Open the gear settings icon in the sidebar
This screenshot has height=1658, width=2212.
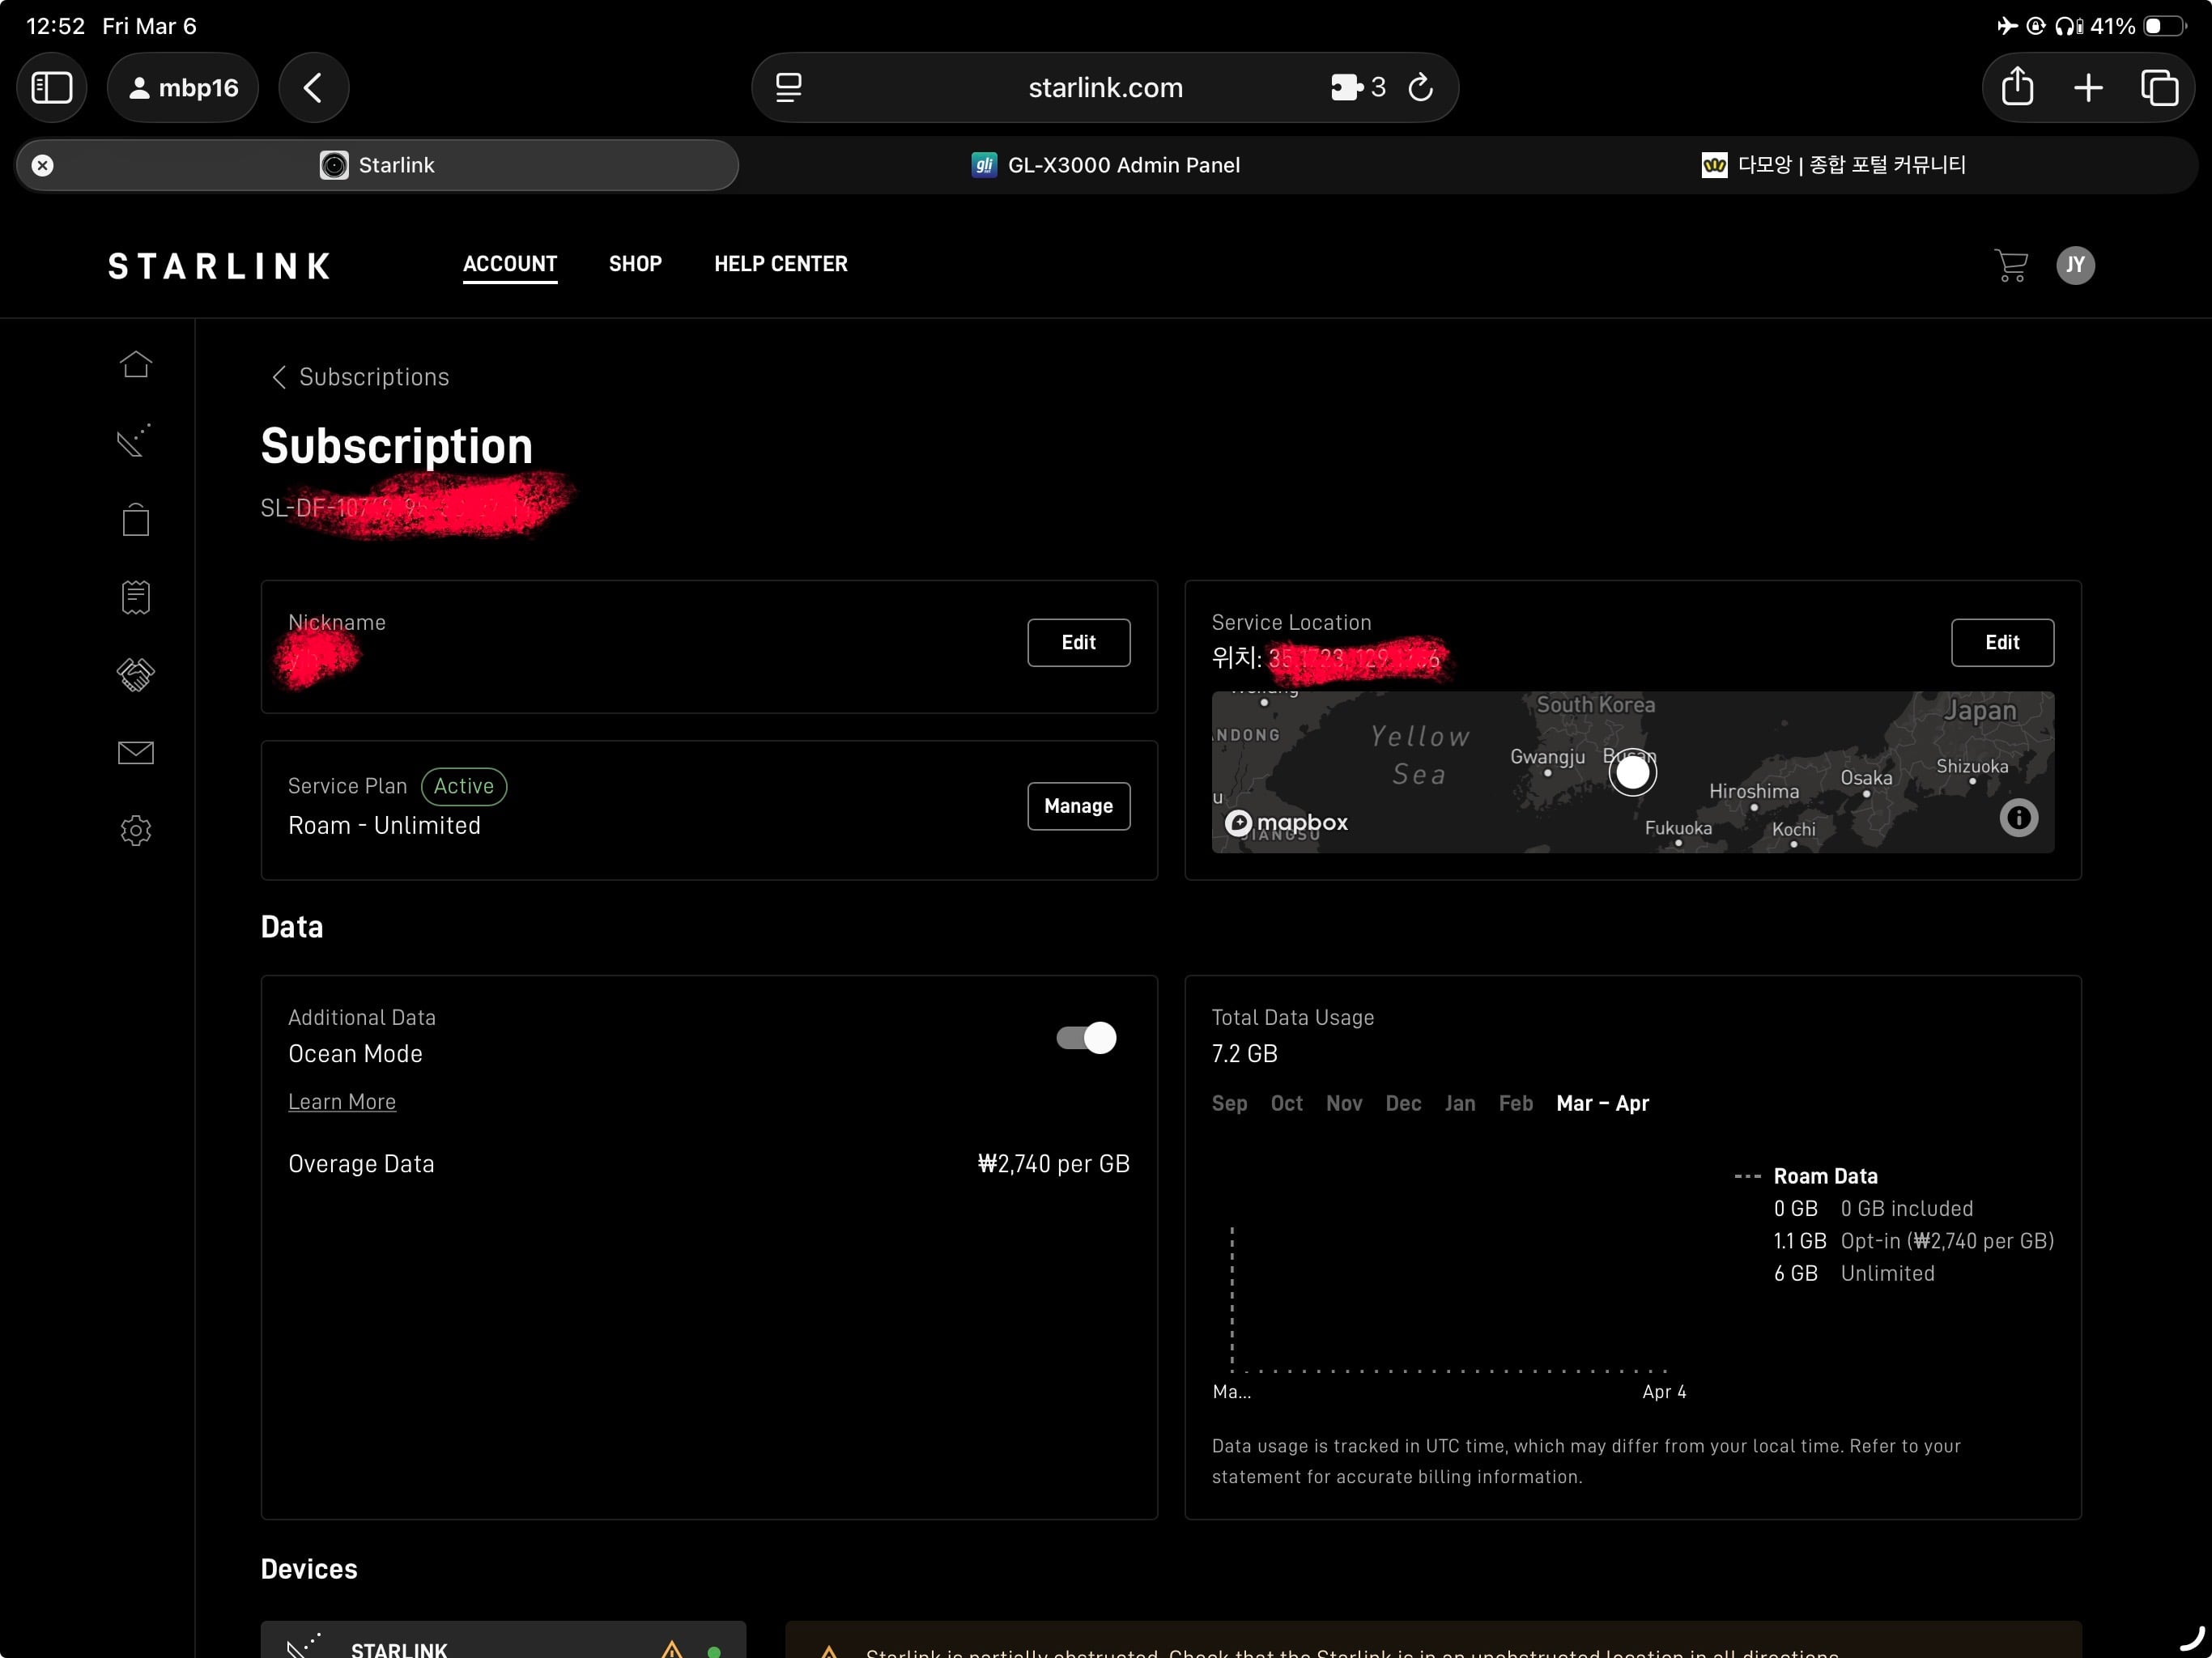click(136, 831)
